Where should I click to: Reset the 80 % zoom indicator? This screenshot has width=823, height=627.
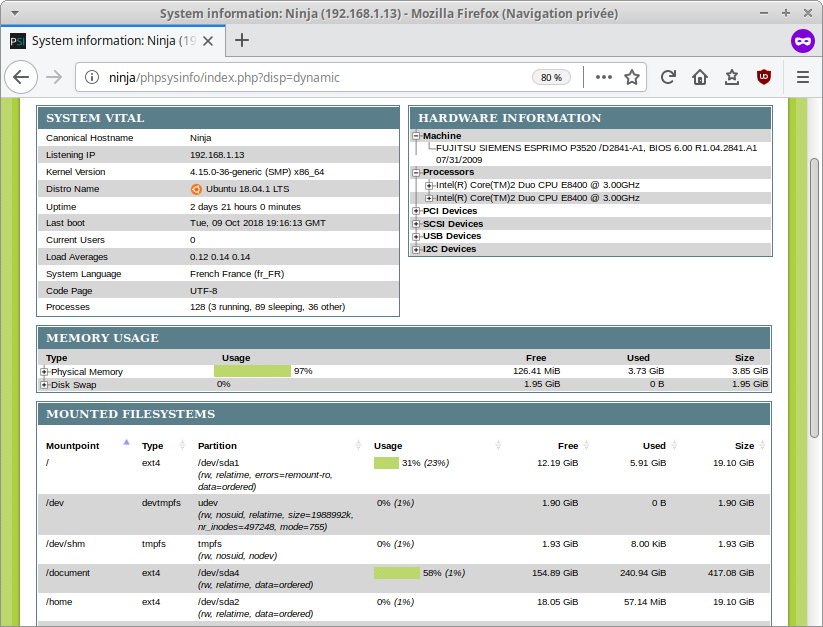[x=551, y=77]
